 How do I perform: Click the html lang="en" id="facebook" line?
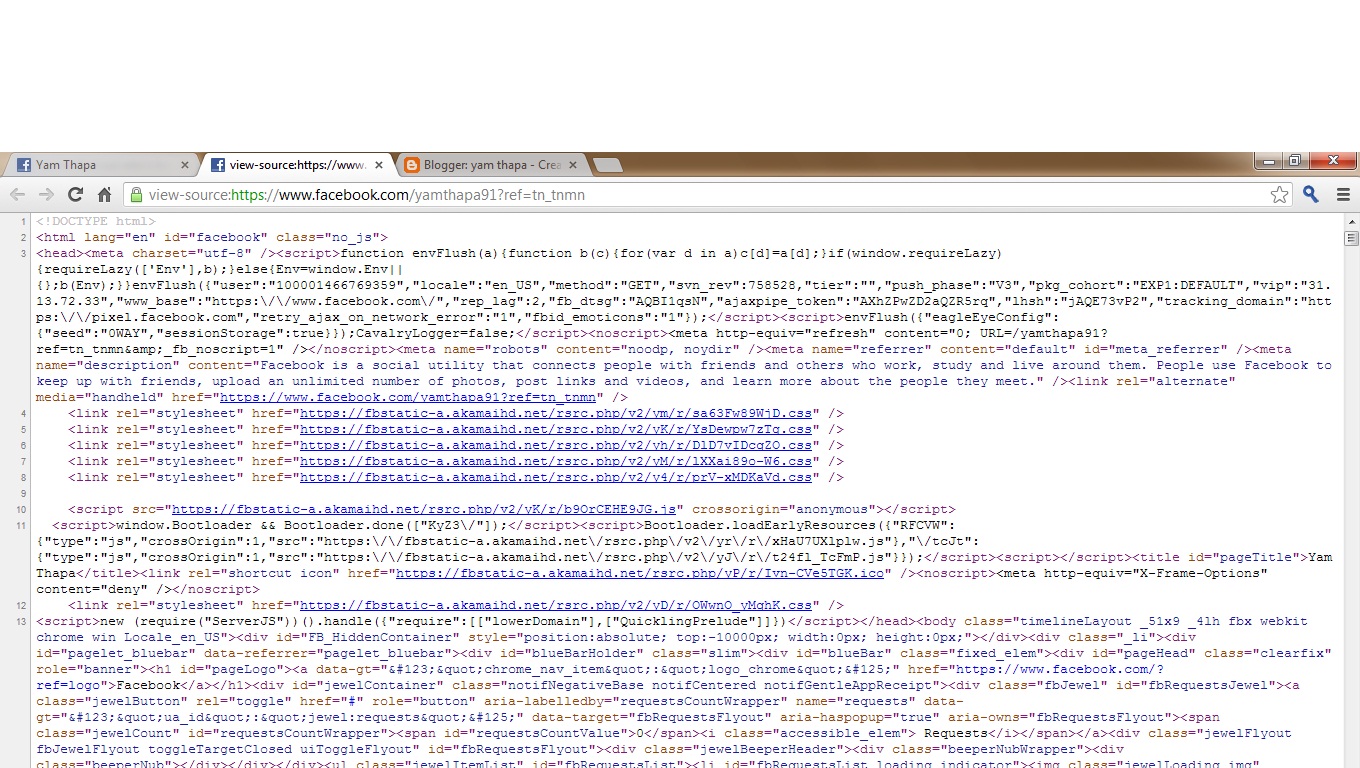point(212,237)
